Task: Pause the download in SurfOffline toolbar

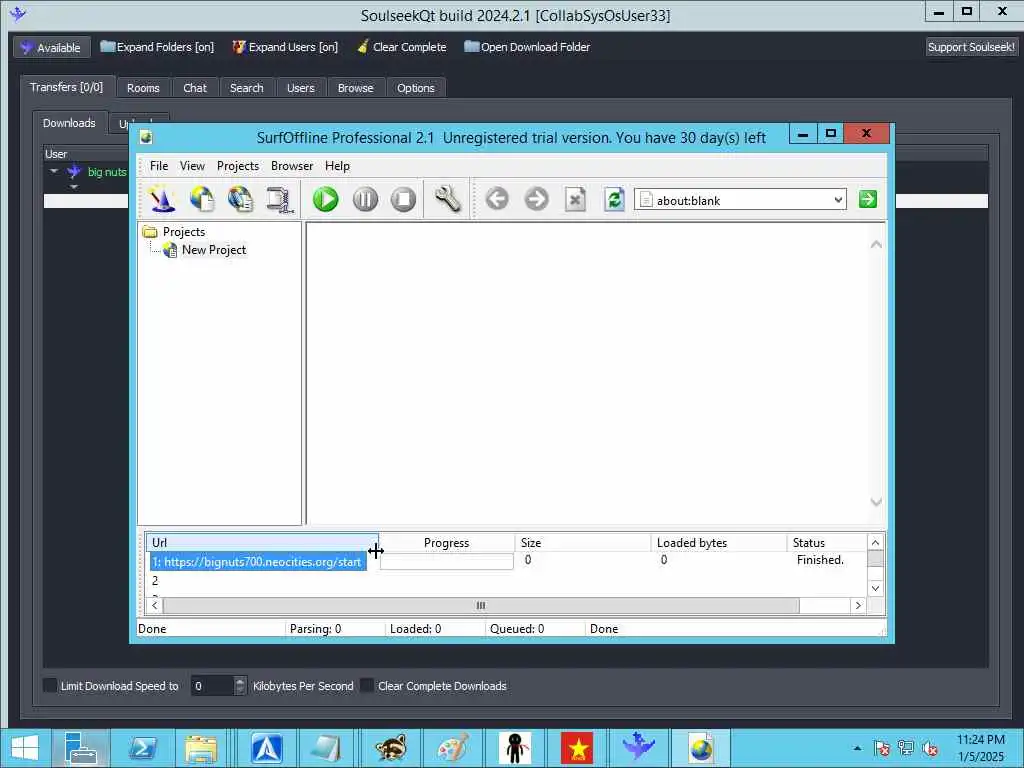Action: pos(365,199)
